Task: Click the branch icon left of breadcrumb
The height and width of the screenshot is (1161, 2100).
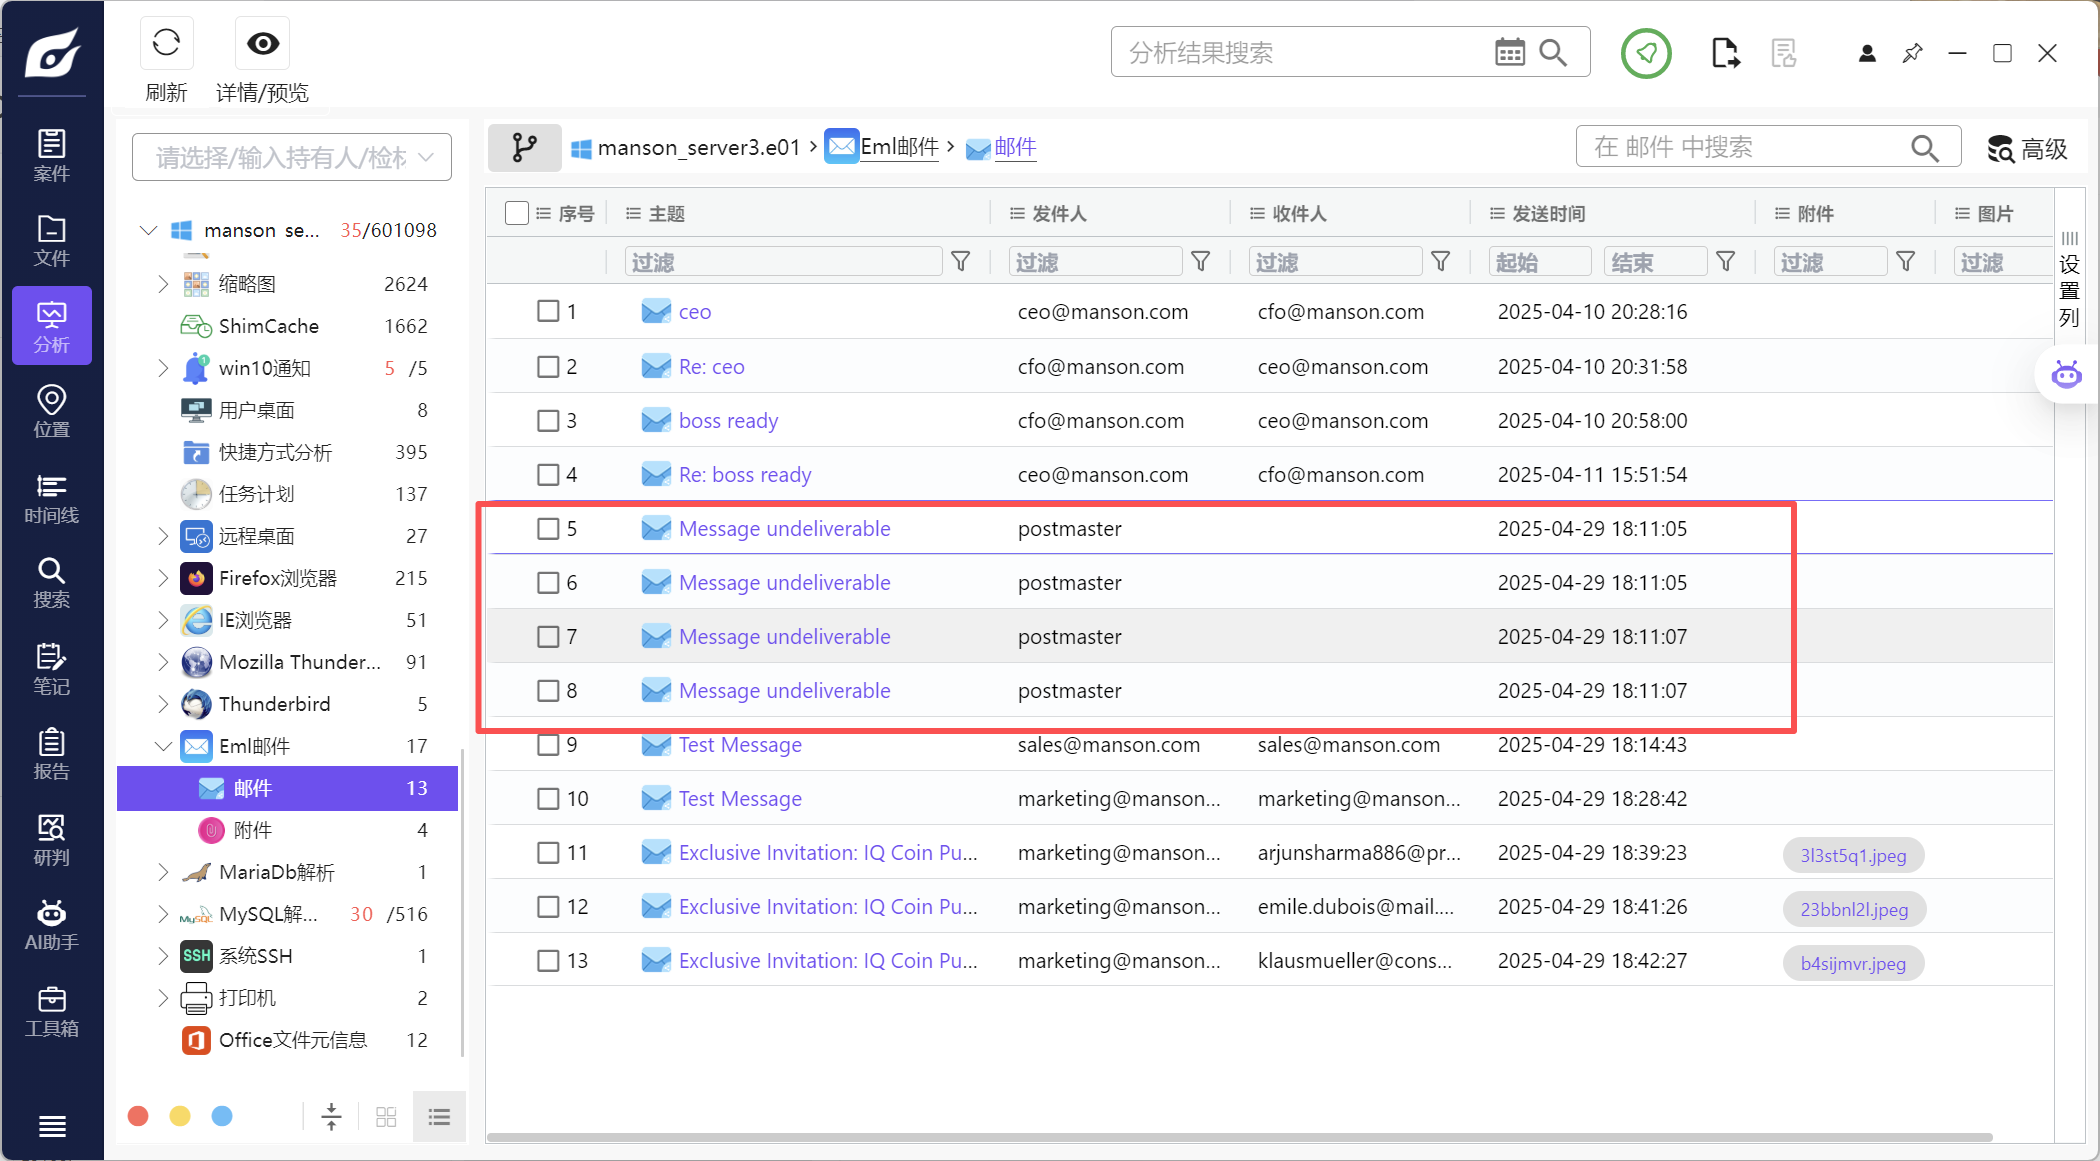Action: tap(524, 148)
